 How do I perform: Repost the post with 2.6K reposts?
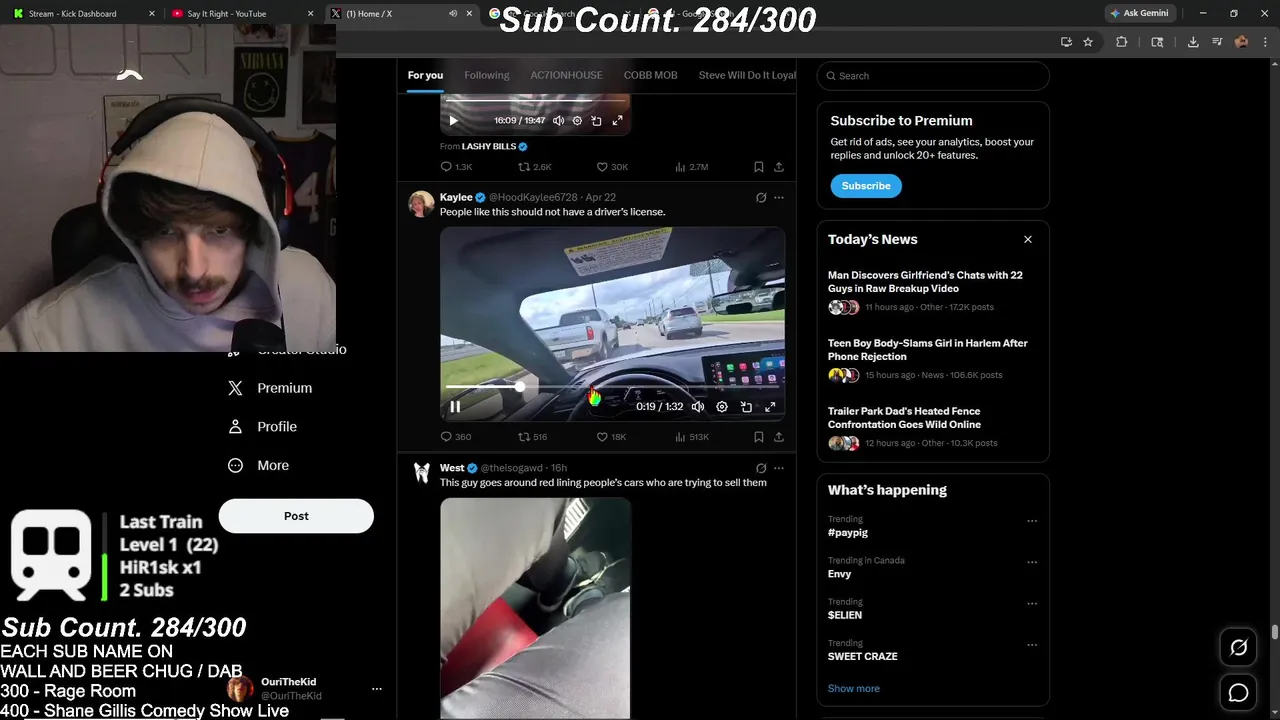click(x=534, y=167)
